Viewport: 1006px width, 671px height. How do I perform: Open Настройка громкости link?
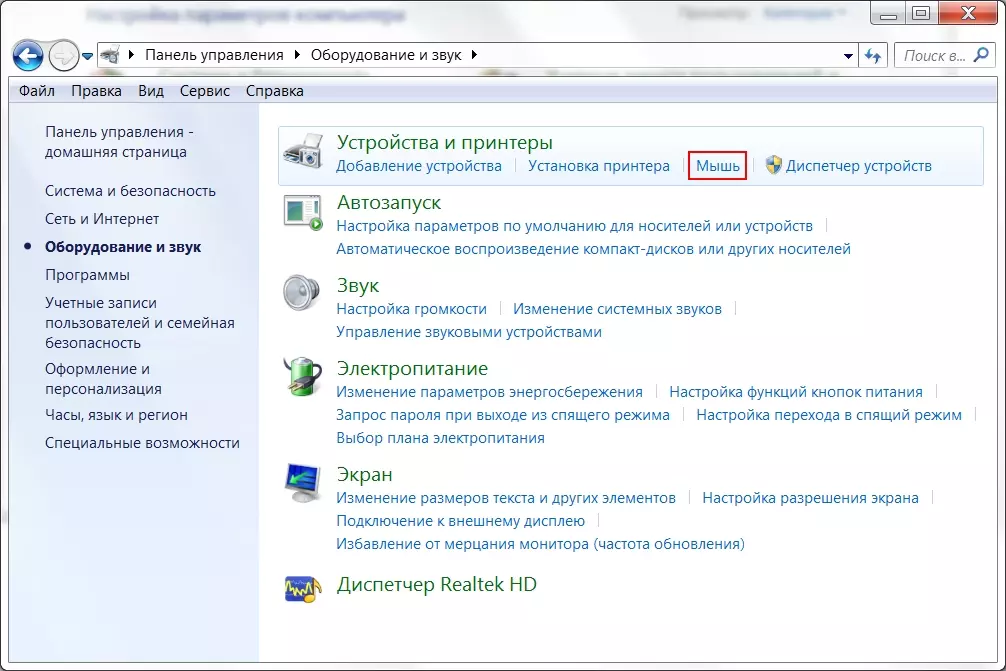point(411,309)
